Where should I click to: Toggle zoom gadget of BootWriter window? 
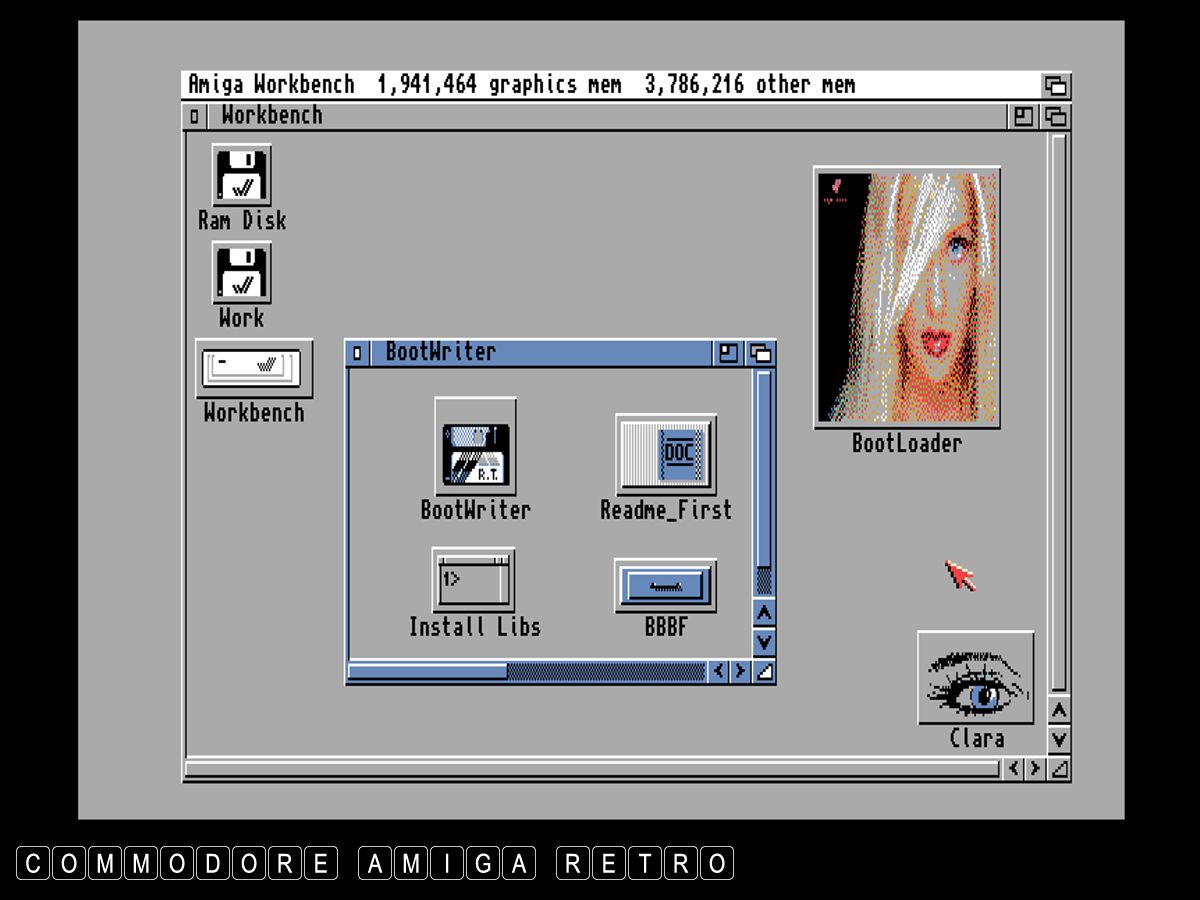(728, 353)
